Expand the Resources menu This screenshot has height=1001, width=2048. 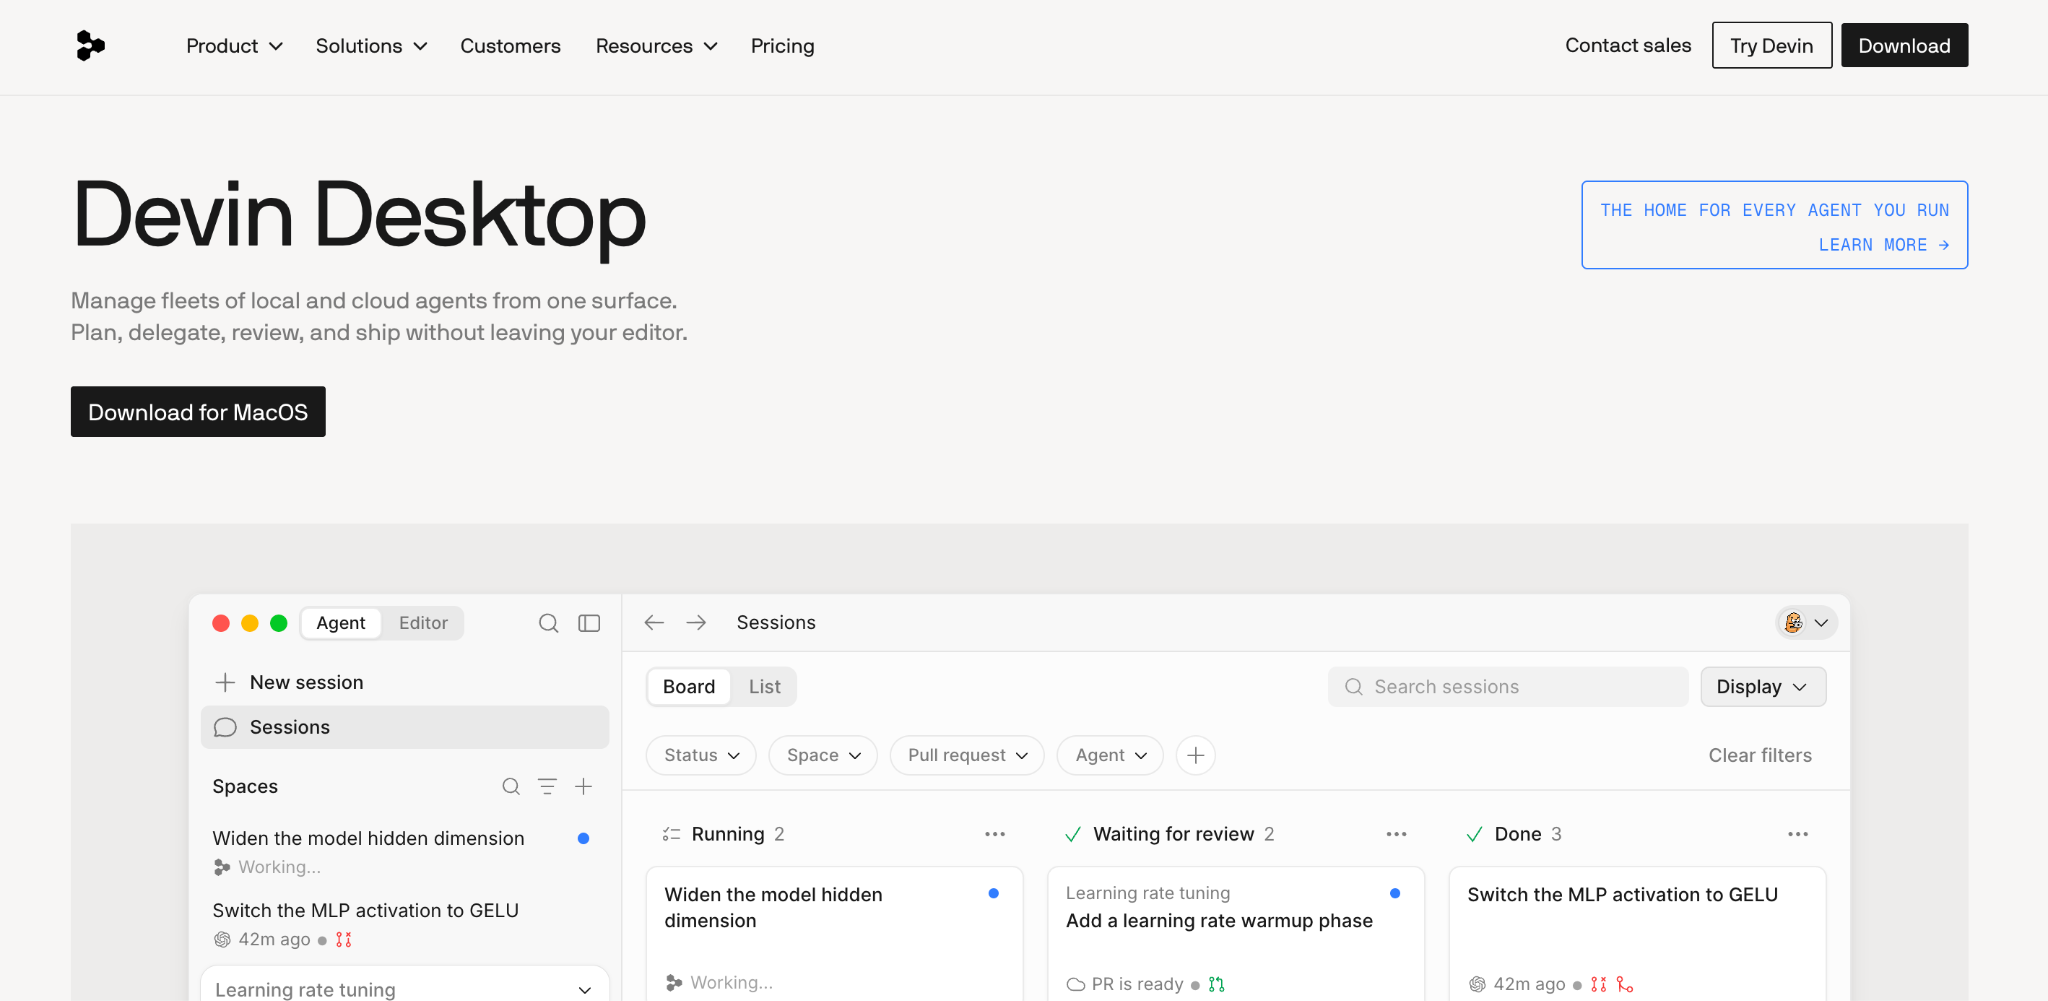coord(657,46)
